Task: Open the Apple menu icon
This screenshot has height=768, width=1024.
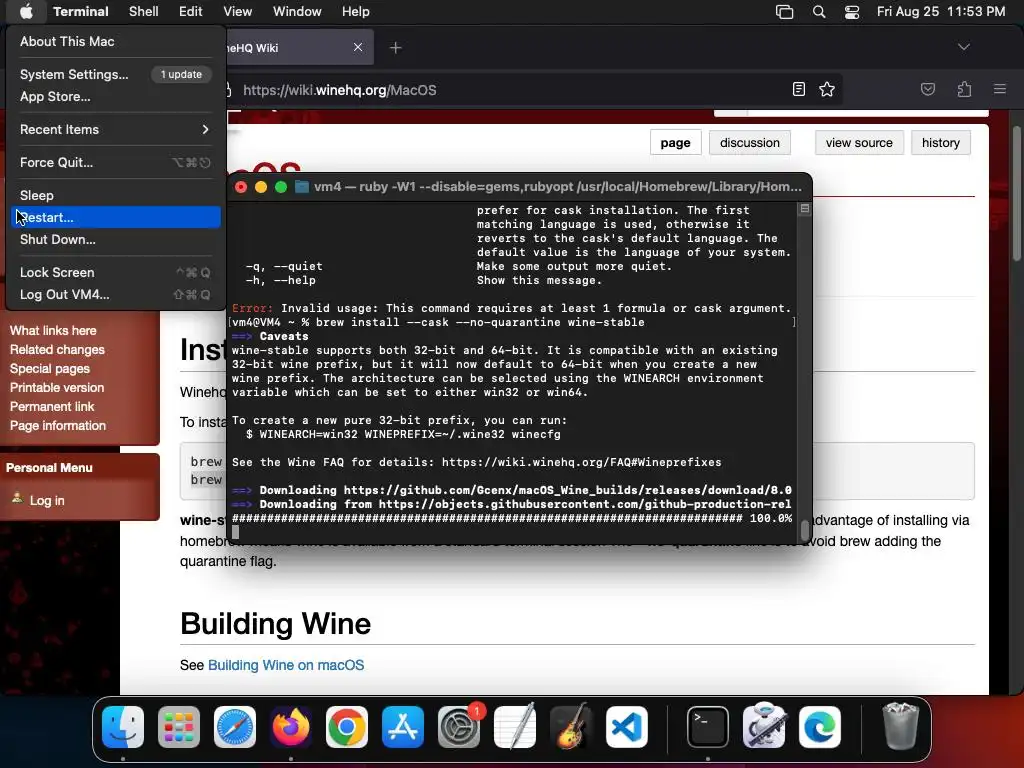Action: [26, 11]
